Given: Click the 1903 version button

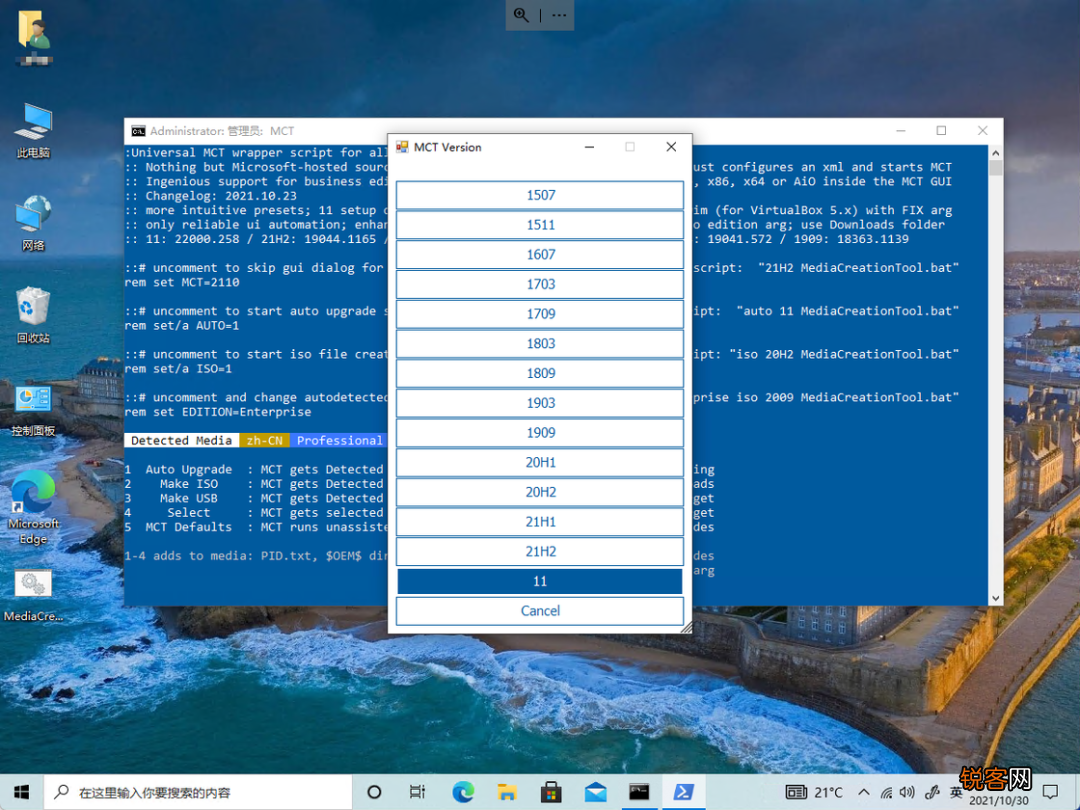Looking at the screenshot, I should 540,402.
